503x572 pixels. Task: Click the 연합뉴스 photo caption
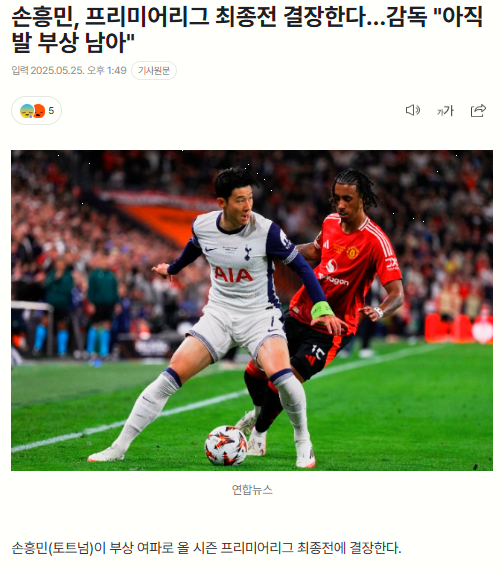252,490
